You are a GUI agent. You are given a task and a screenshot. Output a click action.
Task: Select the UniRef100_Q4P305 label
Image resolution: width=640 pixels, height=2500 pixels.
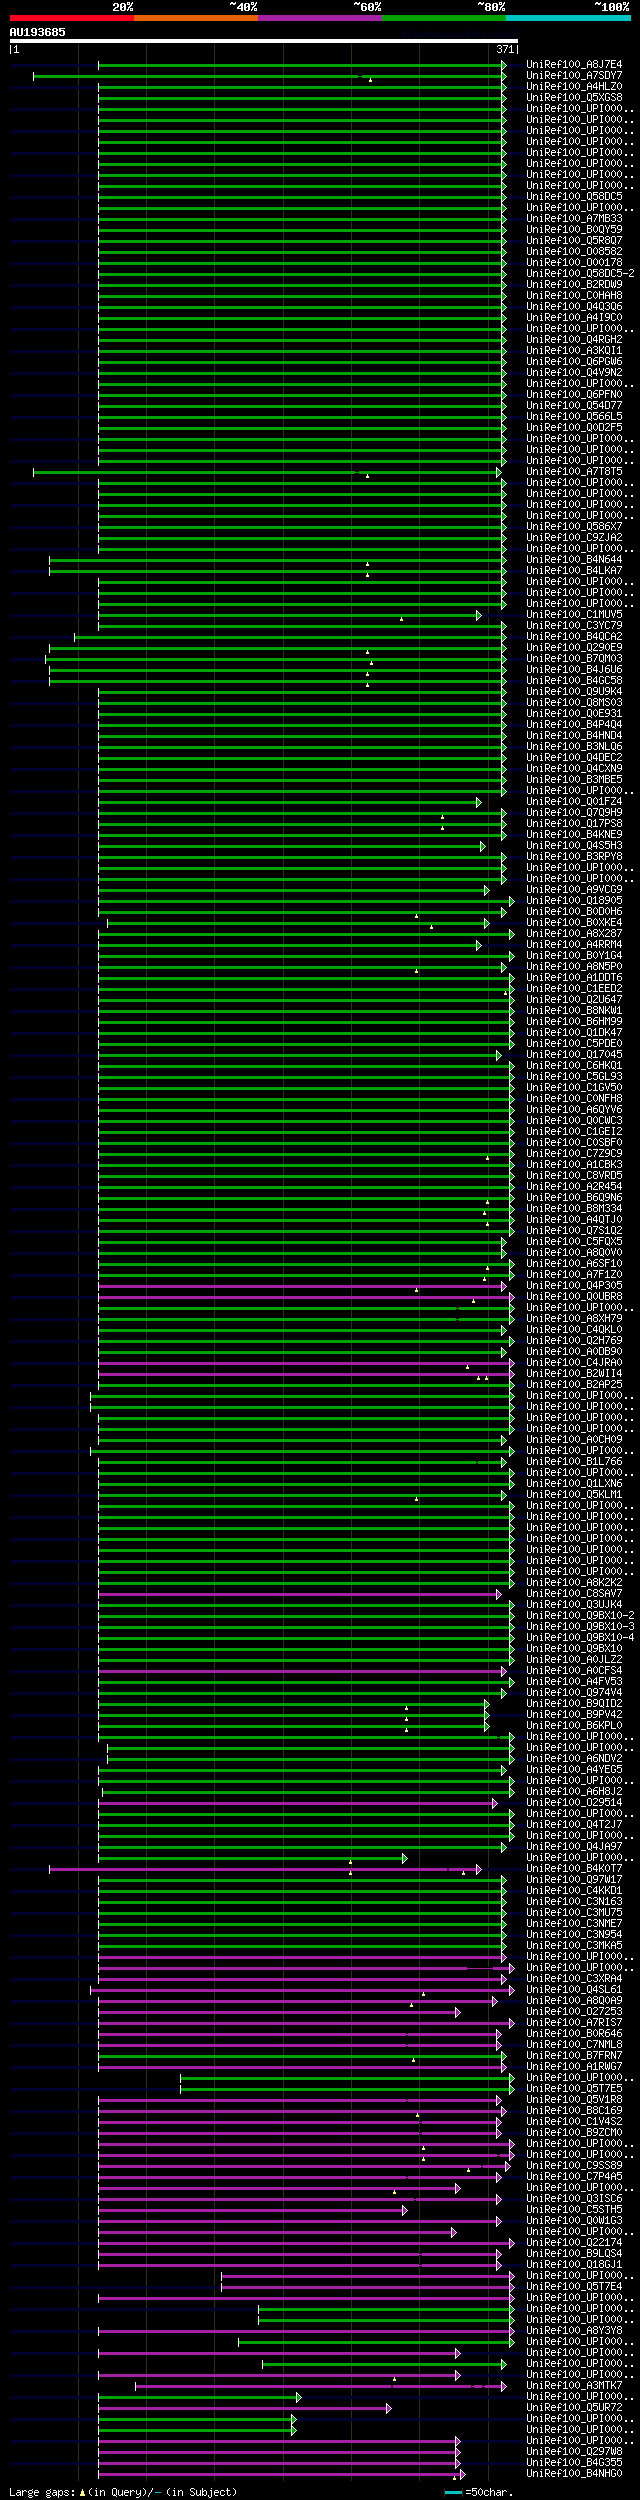[574, 1286]
